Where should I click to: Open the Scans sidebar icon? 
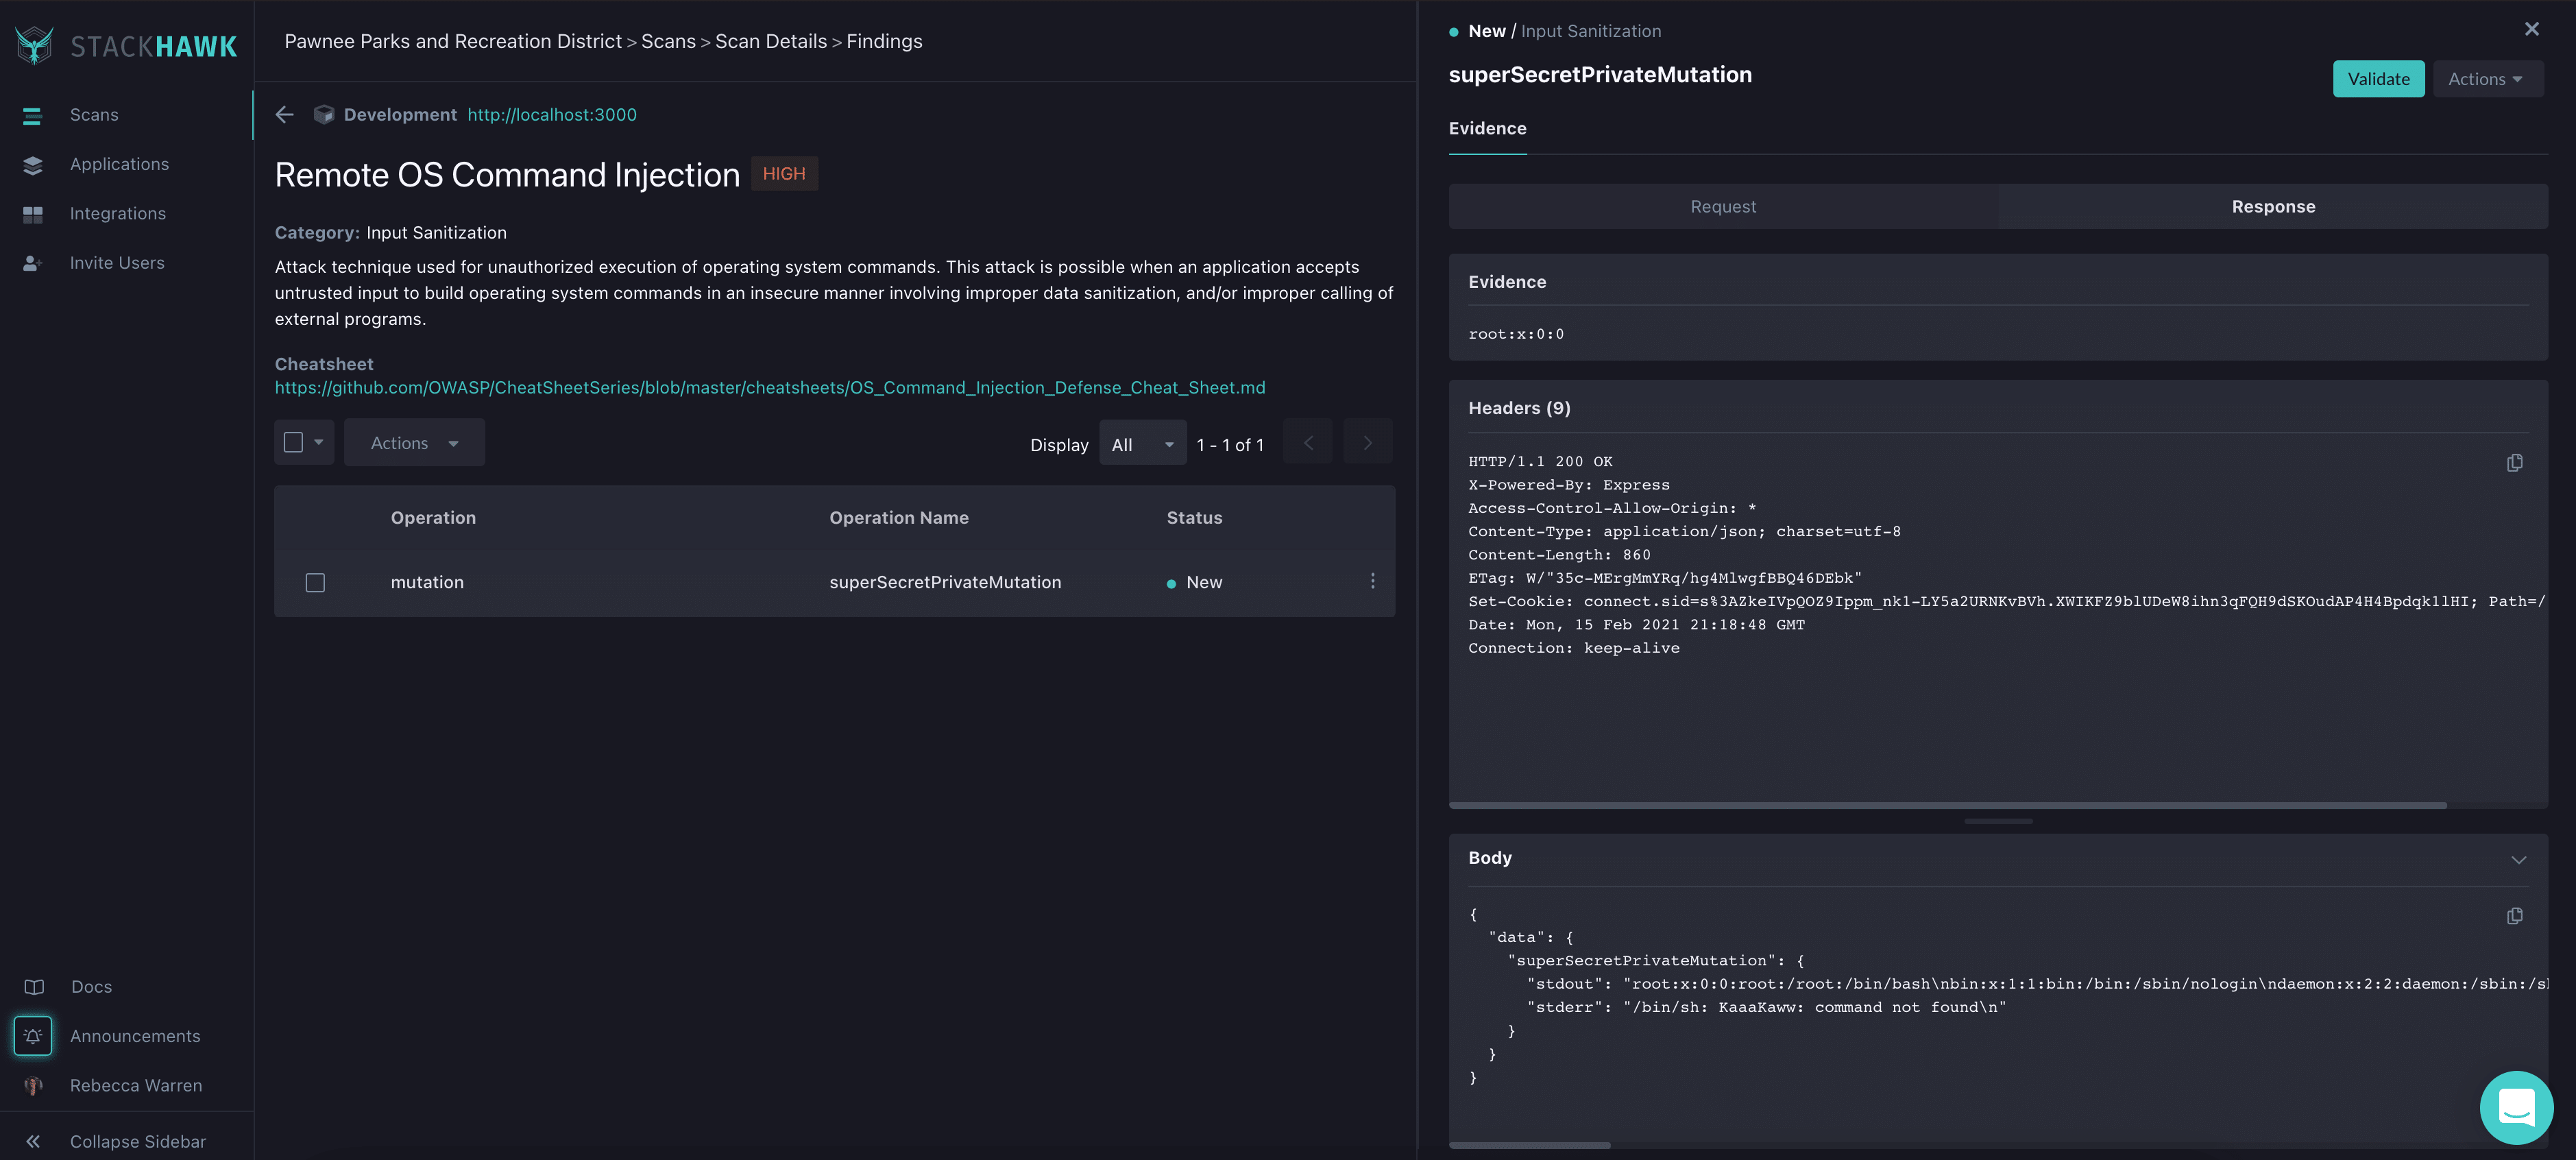tap(33, 116)
